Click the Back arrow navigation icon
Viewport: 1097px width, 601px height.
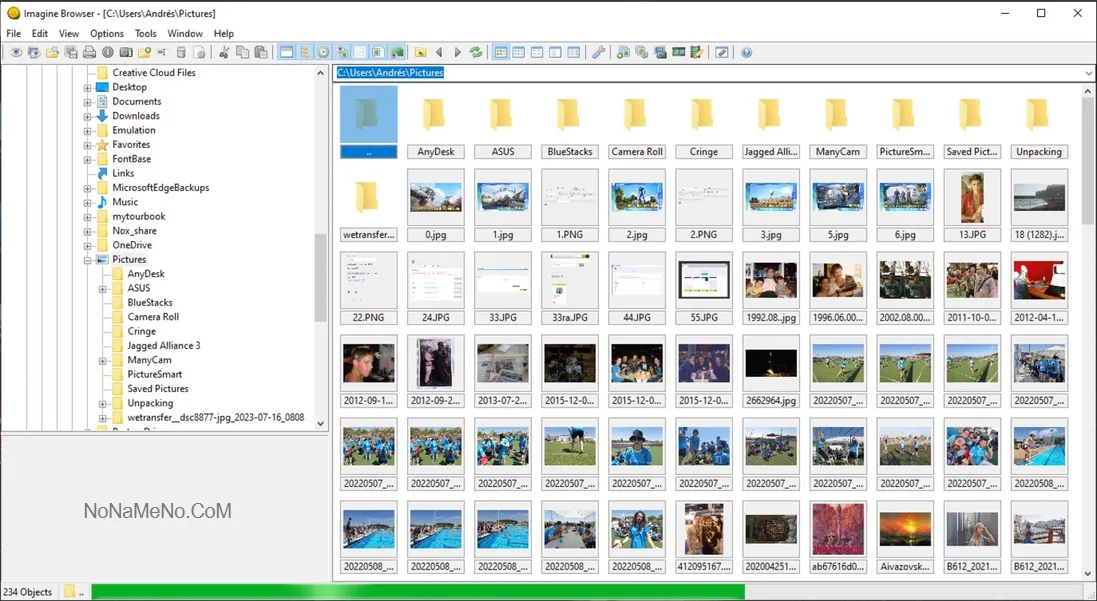(x=439, y=53)
